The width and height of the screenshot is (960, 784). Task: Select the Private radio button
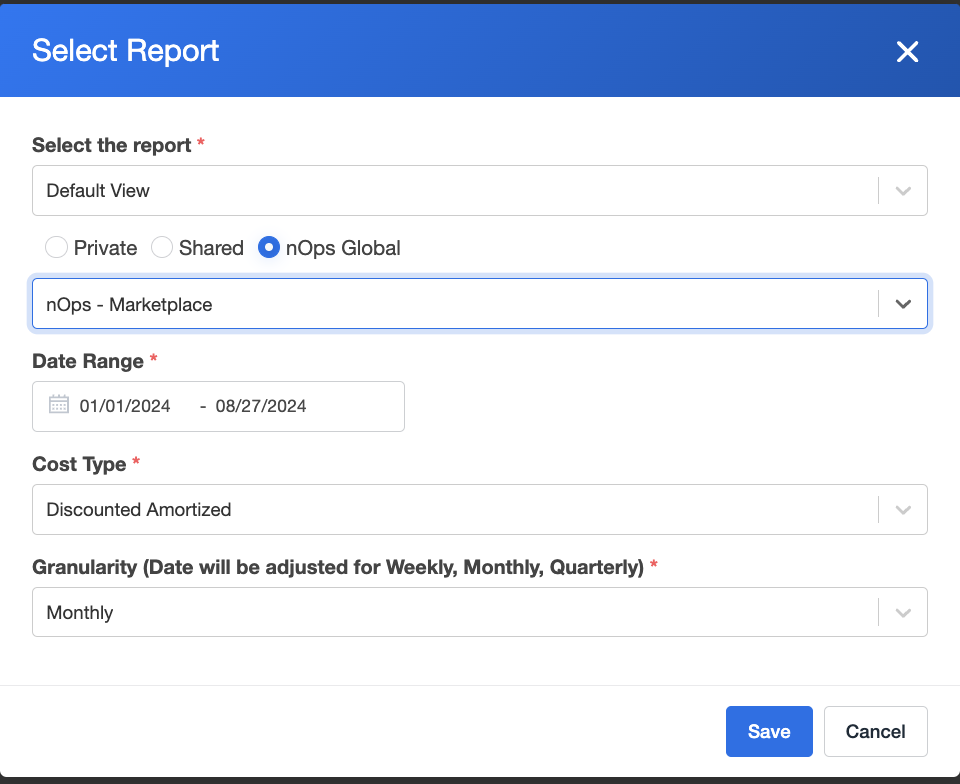56,247
